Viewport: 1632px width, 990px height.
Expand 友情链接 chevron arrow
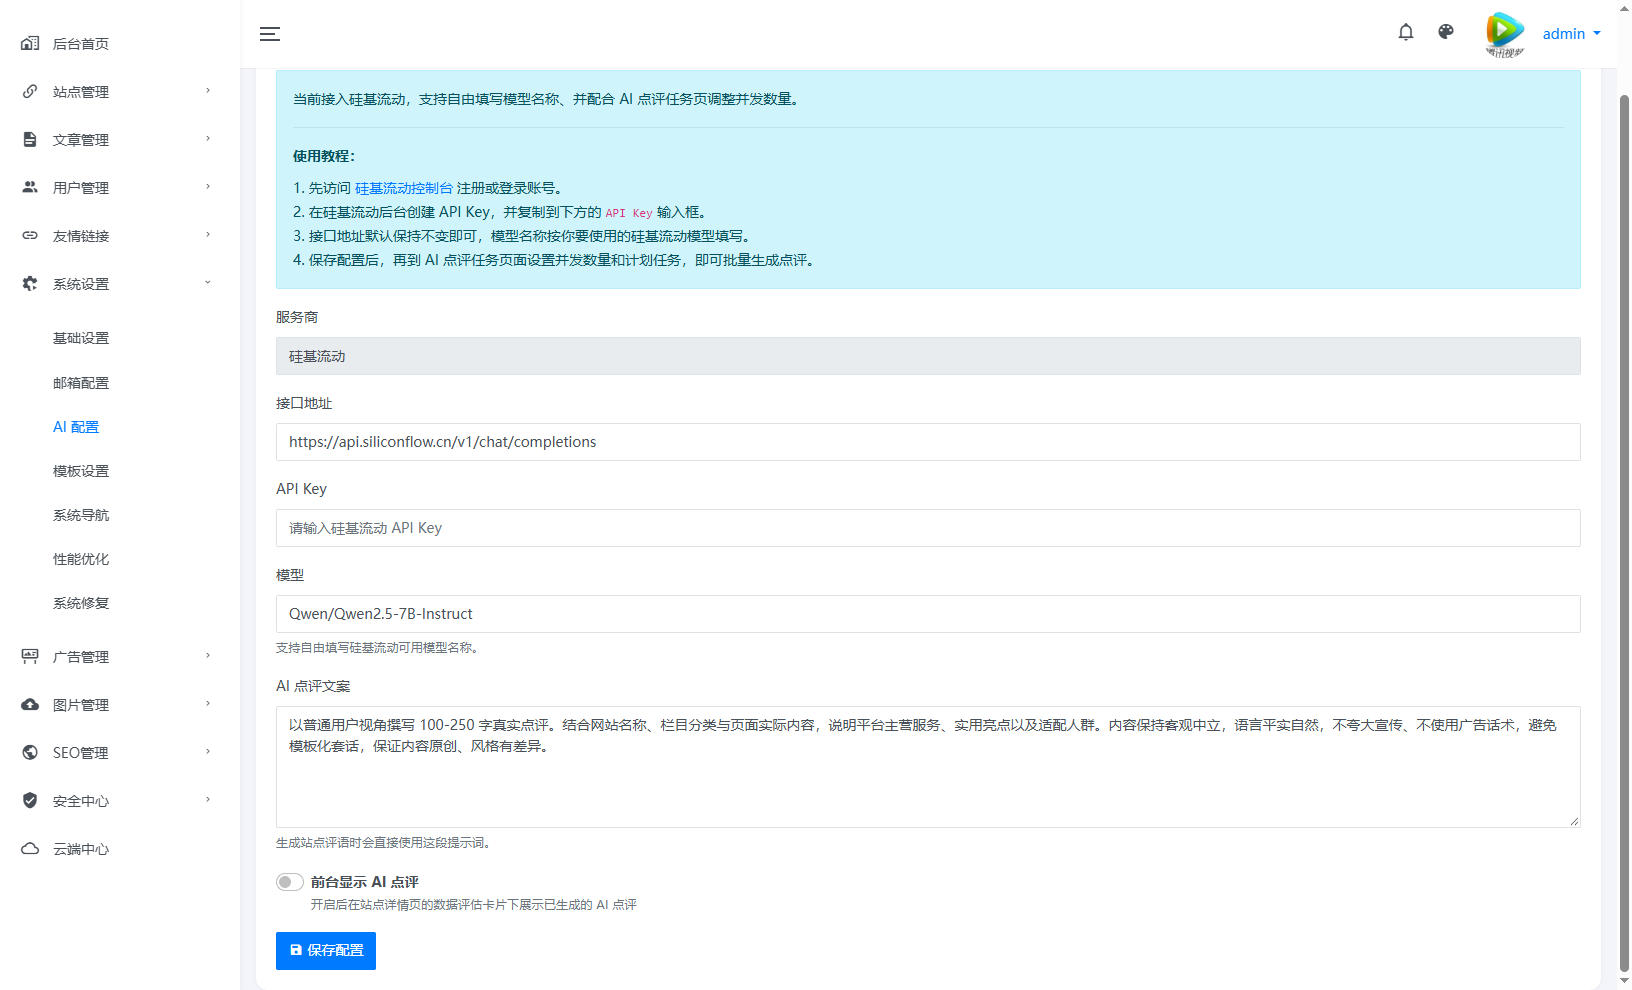(208, 235)
